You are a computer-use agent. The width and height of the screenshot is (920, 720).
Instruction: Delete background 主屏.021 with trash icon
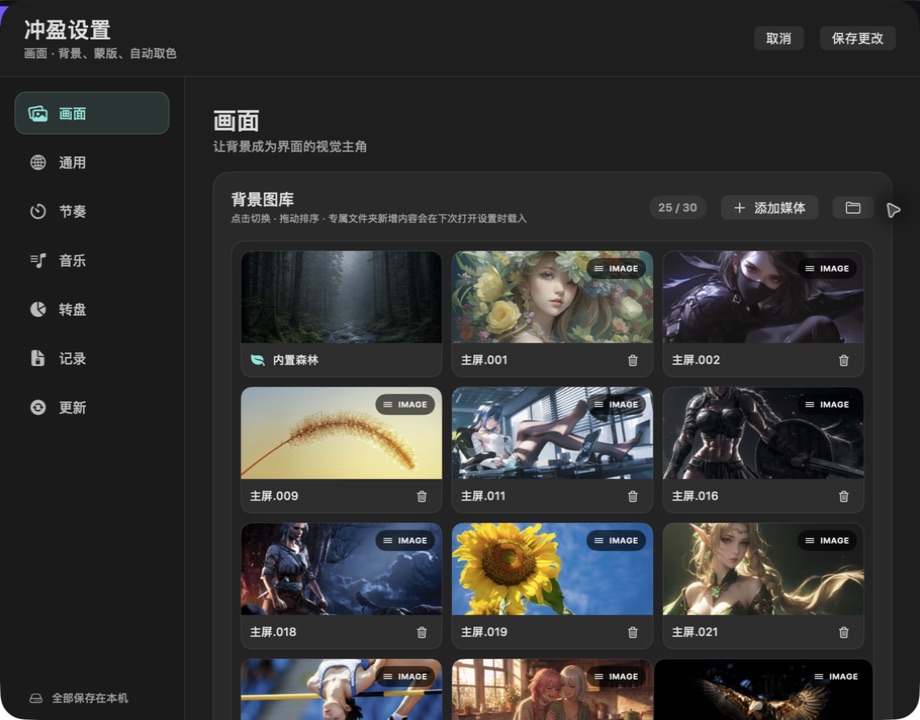pyautogui.click(x=844, y=633)
